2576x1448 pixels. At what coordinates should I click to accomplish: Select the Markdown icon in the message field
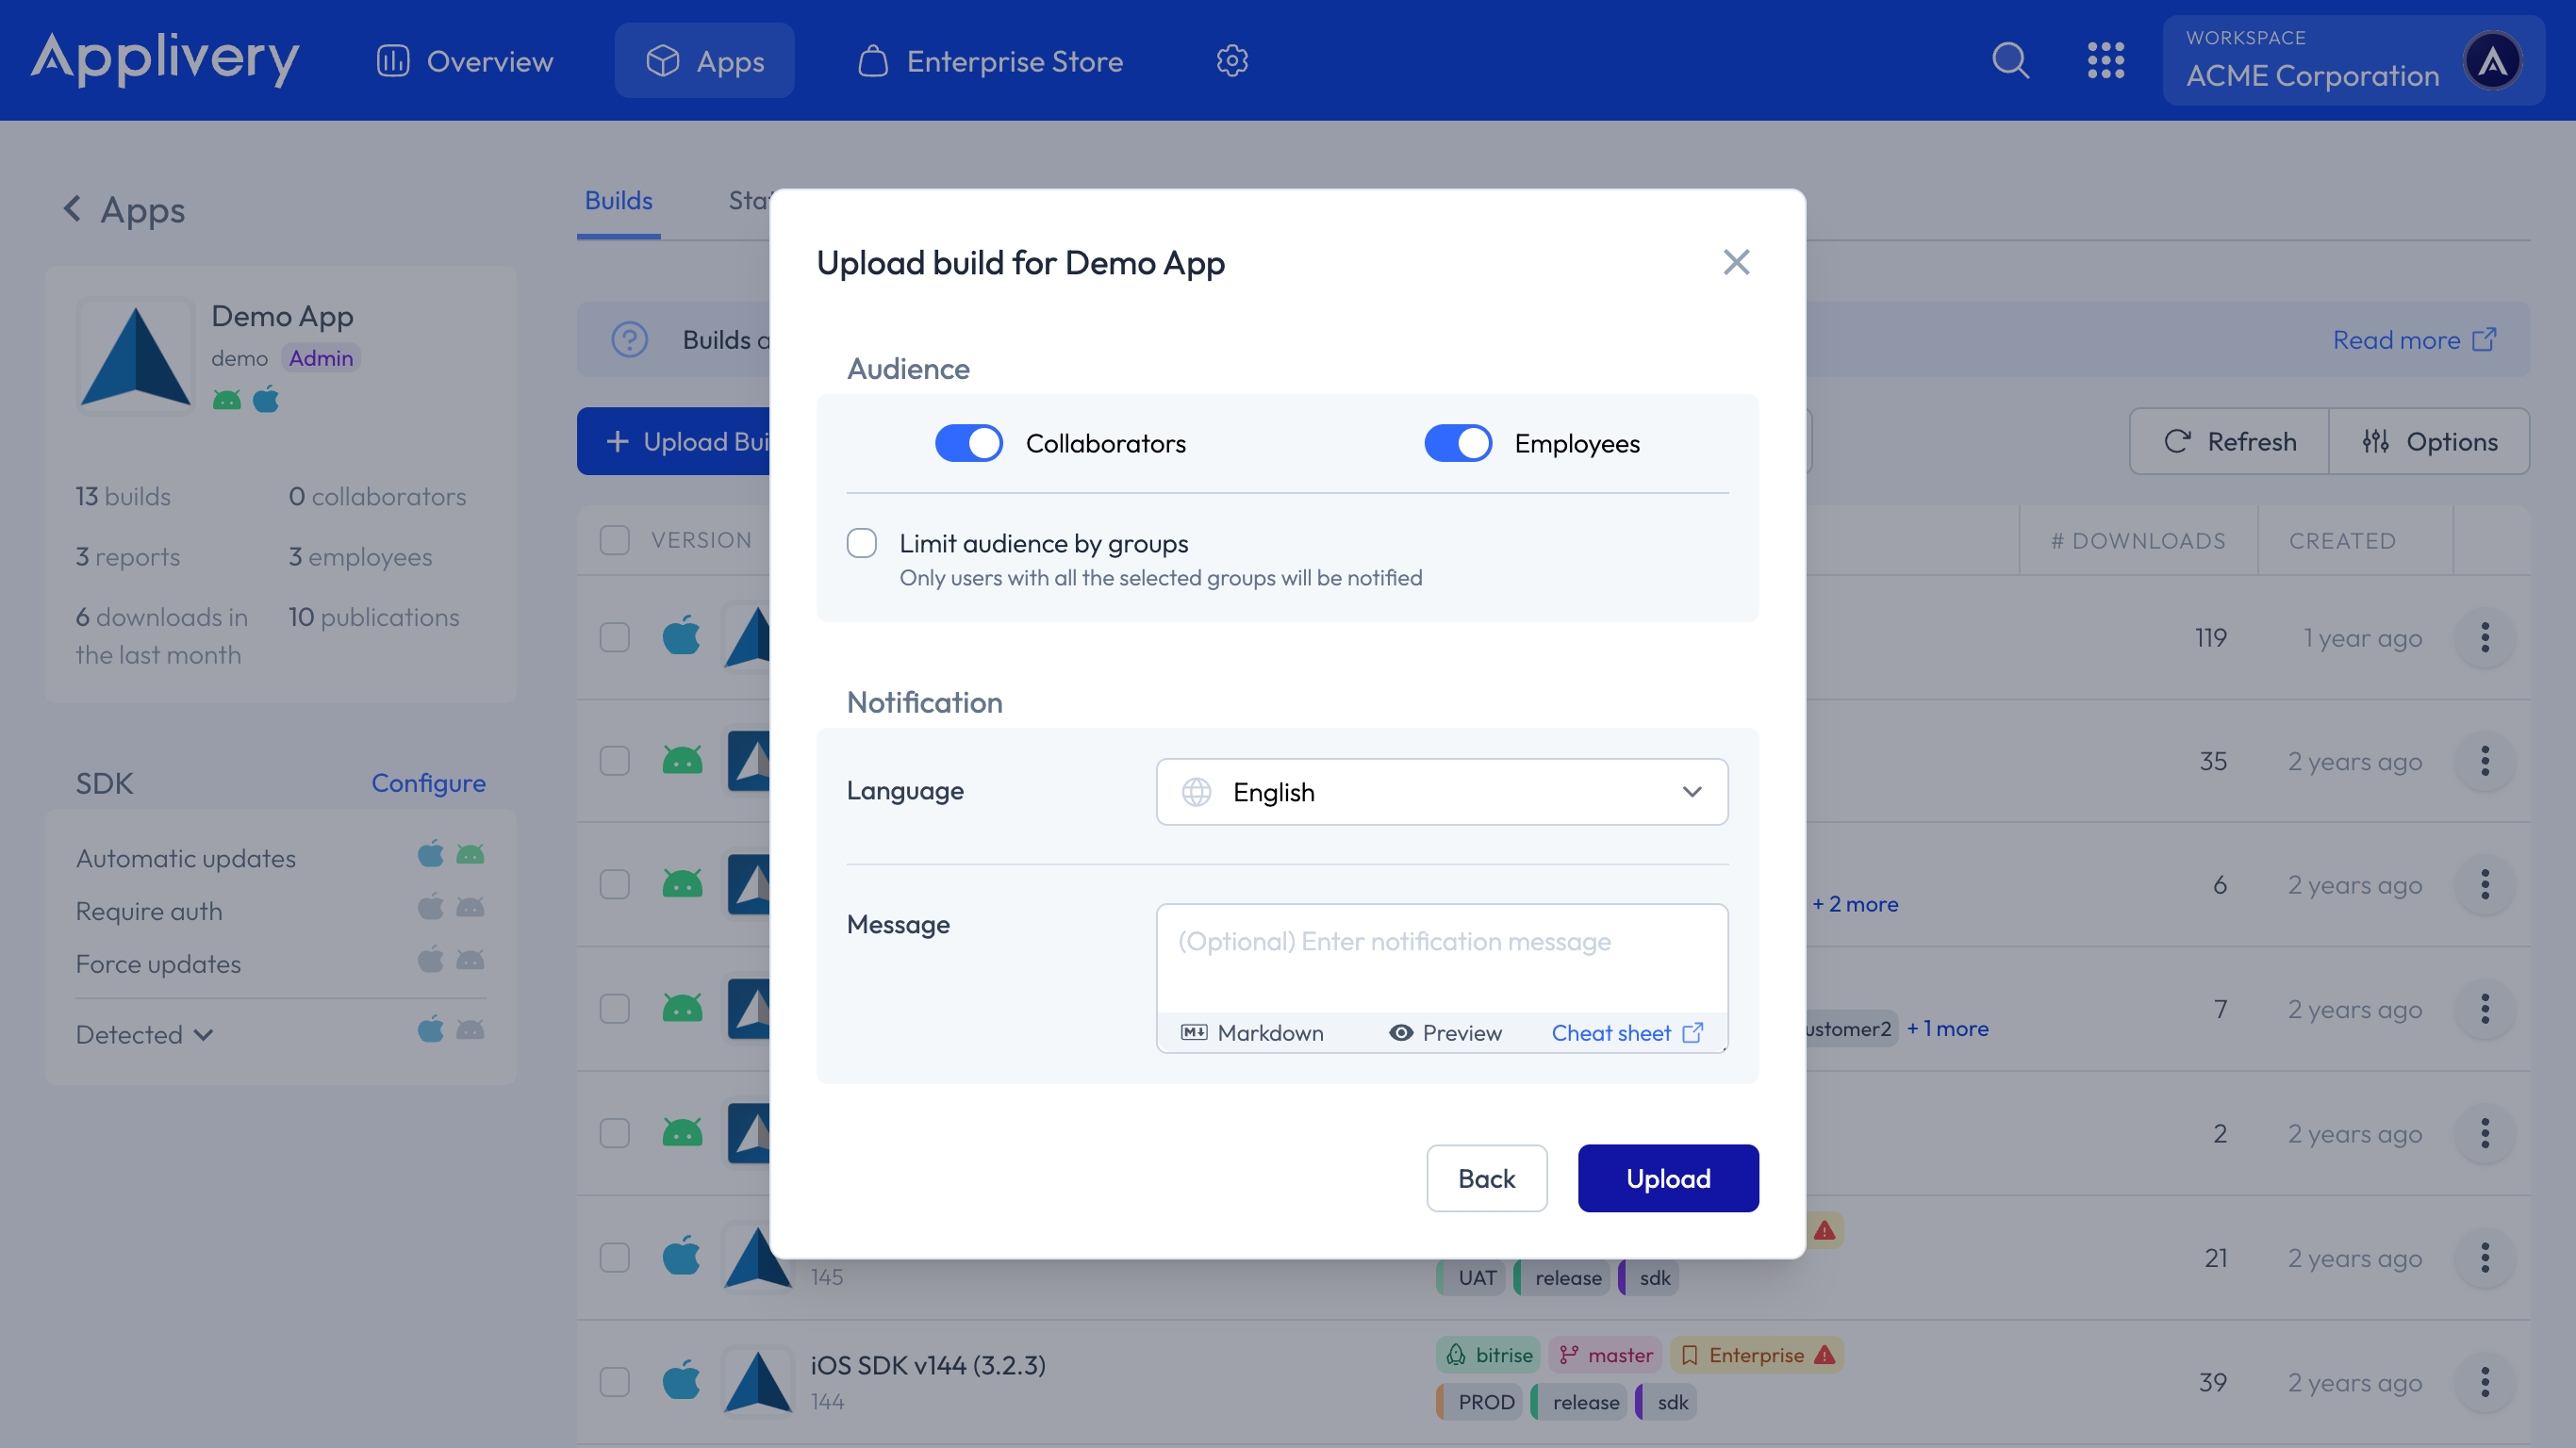click(x=1194, y=1032)
